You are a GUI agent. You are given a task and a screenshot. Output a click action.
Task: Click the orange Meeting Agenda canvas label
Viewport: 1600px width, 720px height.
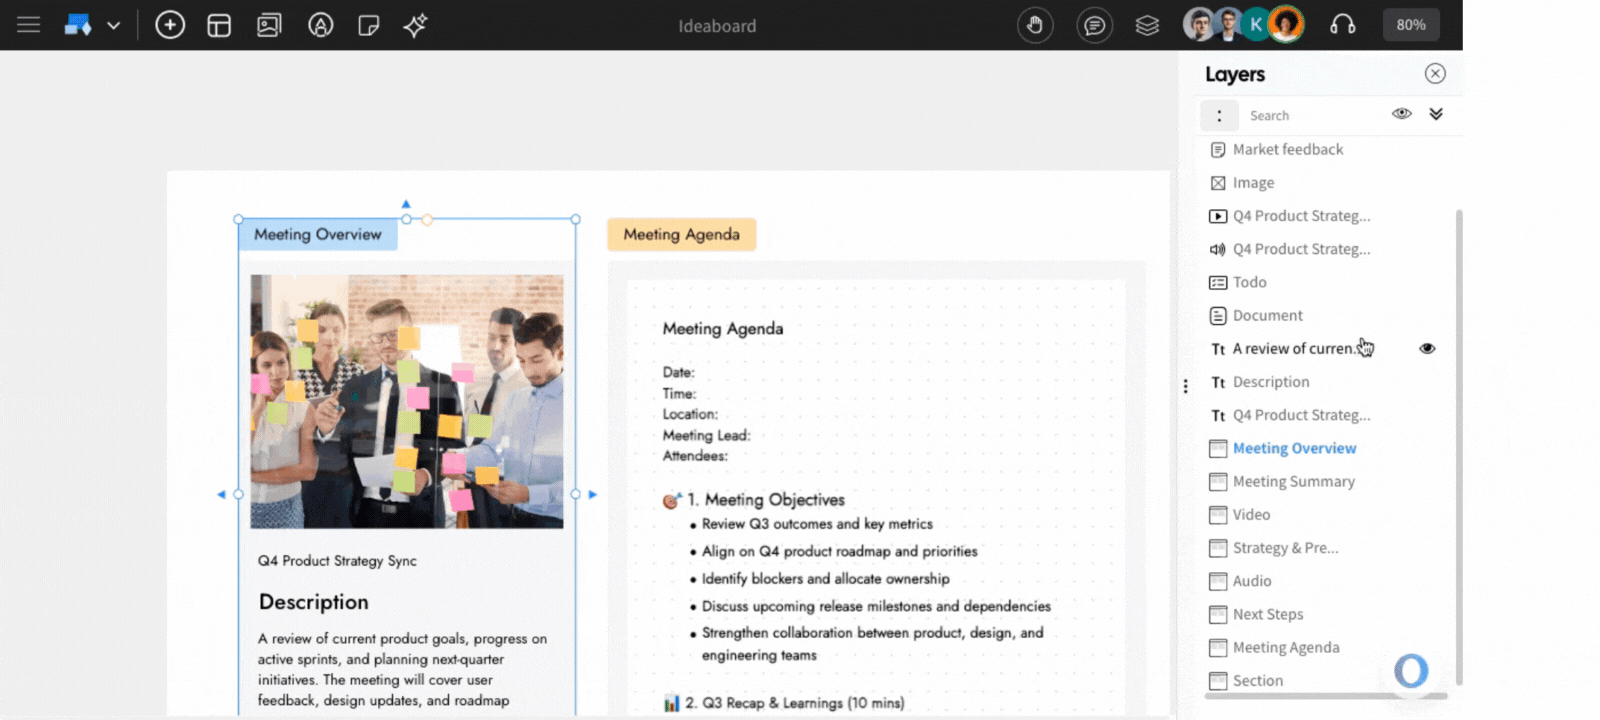point(682,234)
